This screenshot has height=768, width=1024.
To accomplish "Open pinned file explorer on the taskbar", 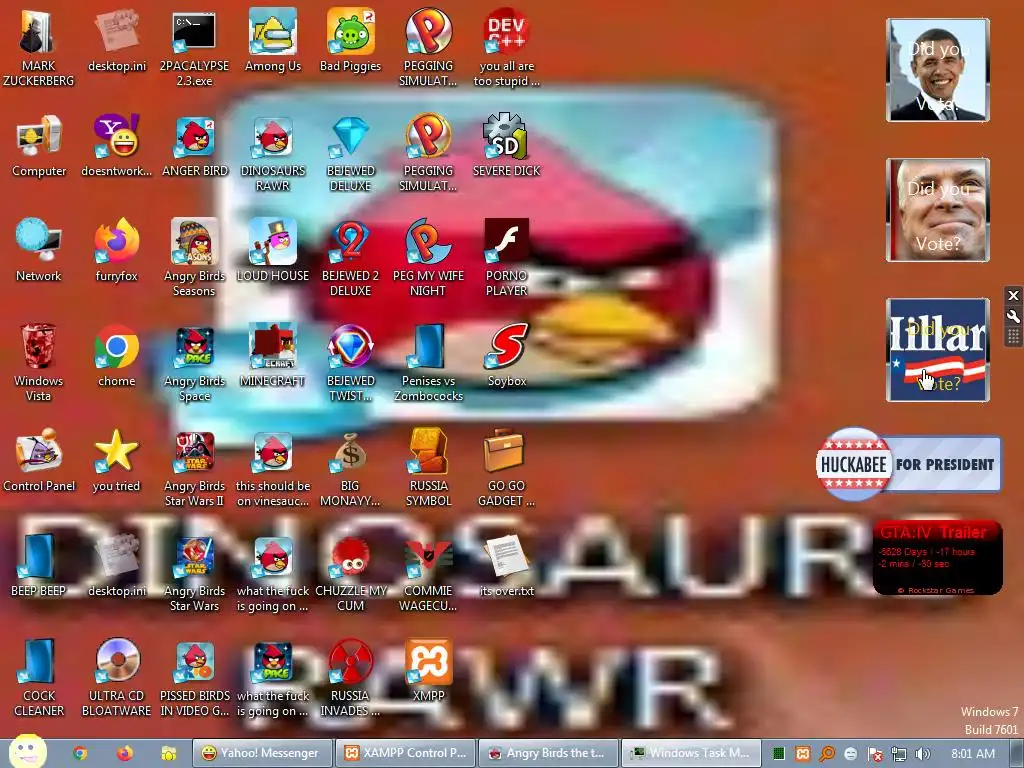I will click(168, 753).
